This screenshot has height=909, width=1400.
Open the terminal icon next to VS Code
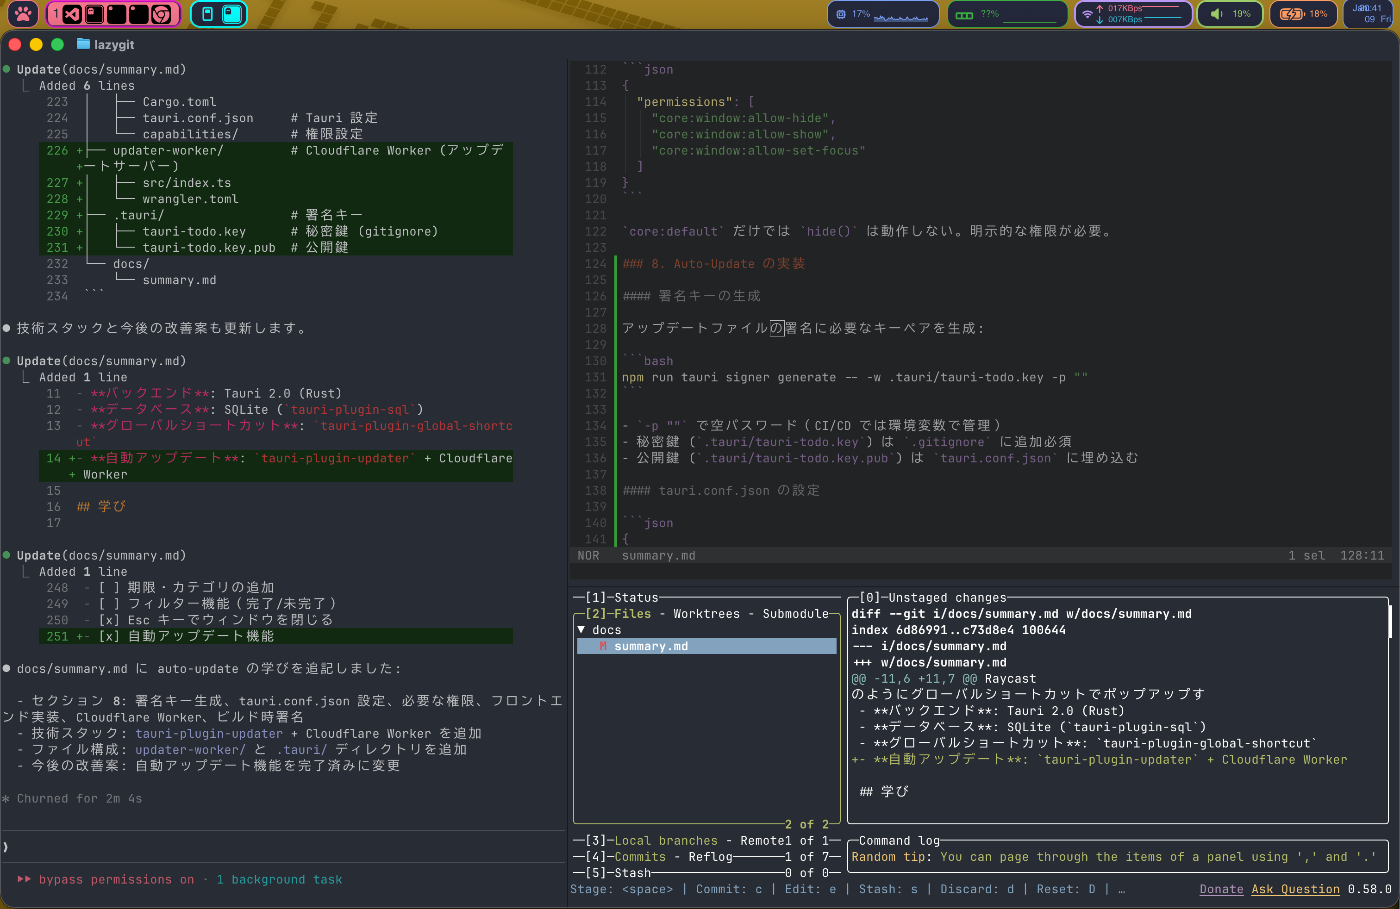(95, 14)
